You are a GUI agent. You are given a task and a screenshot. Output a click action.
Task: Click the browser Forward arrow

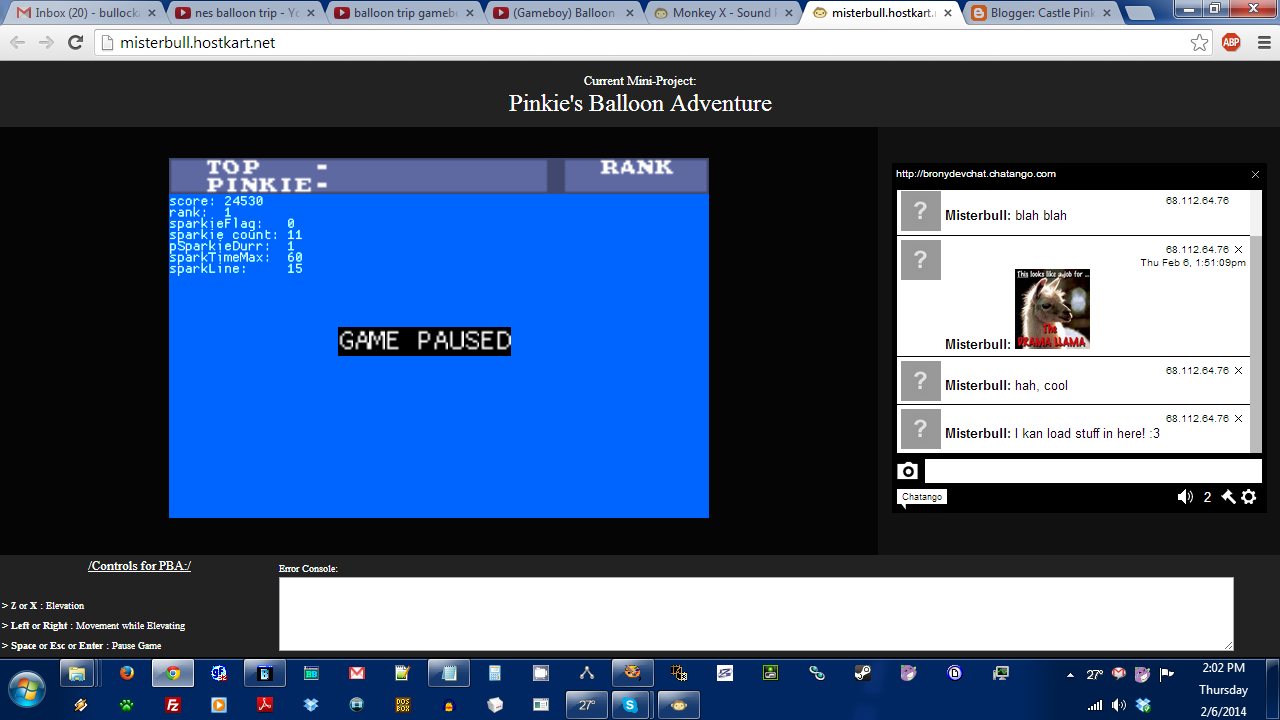pyautogui.click(x=46, y=43)
